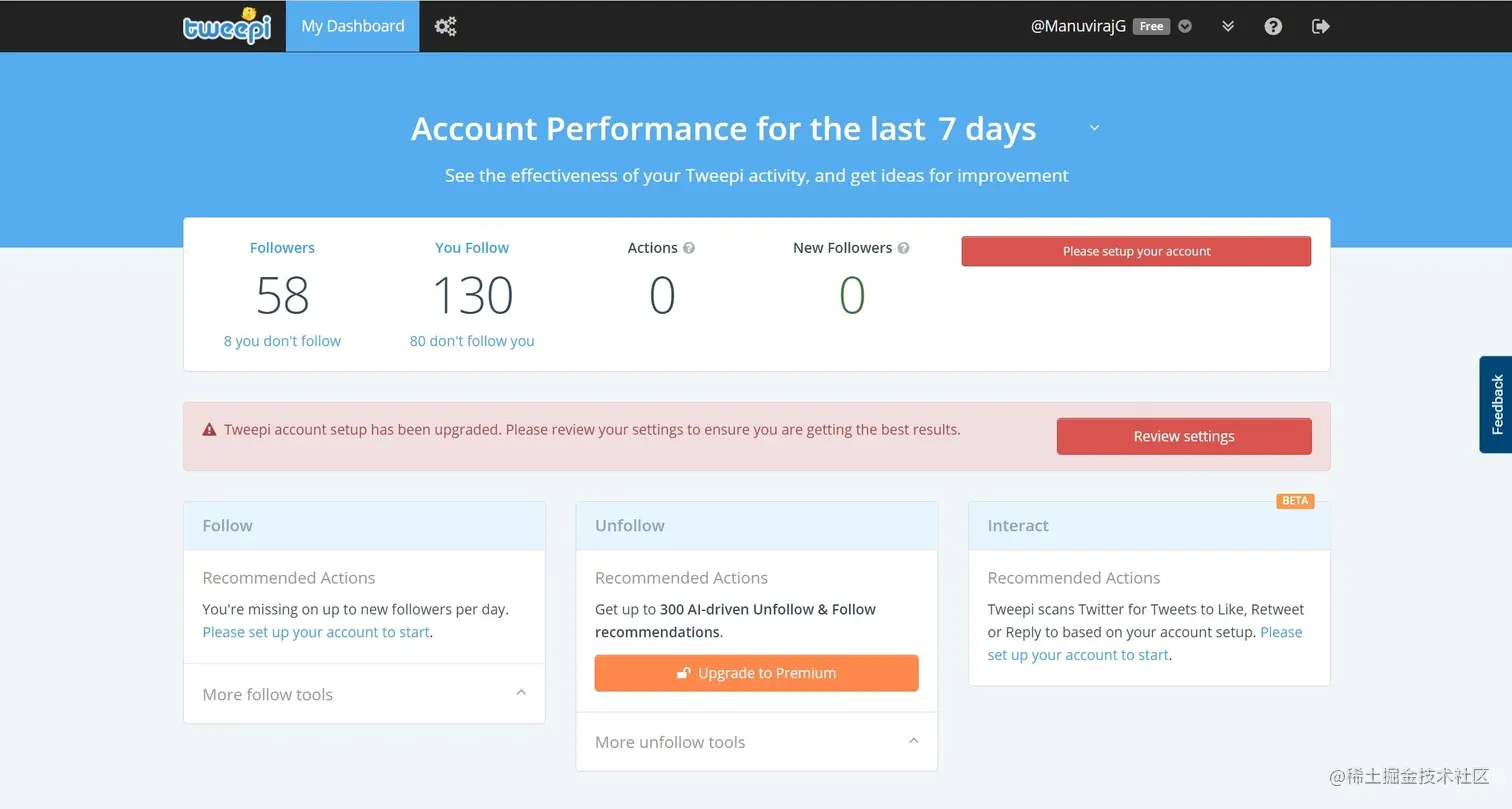Collapse More unfollow tools section

(x=913, y=740)
